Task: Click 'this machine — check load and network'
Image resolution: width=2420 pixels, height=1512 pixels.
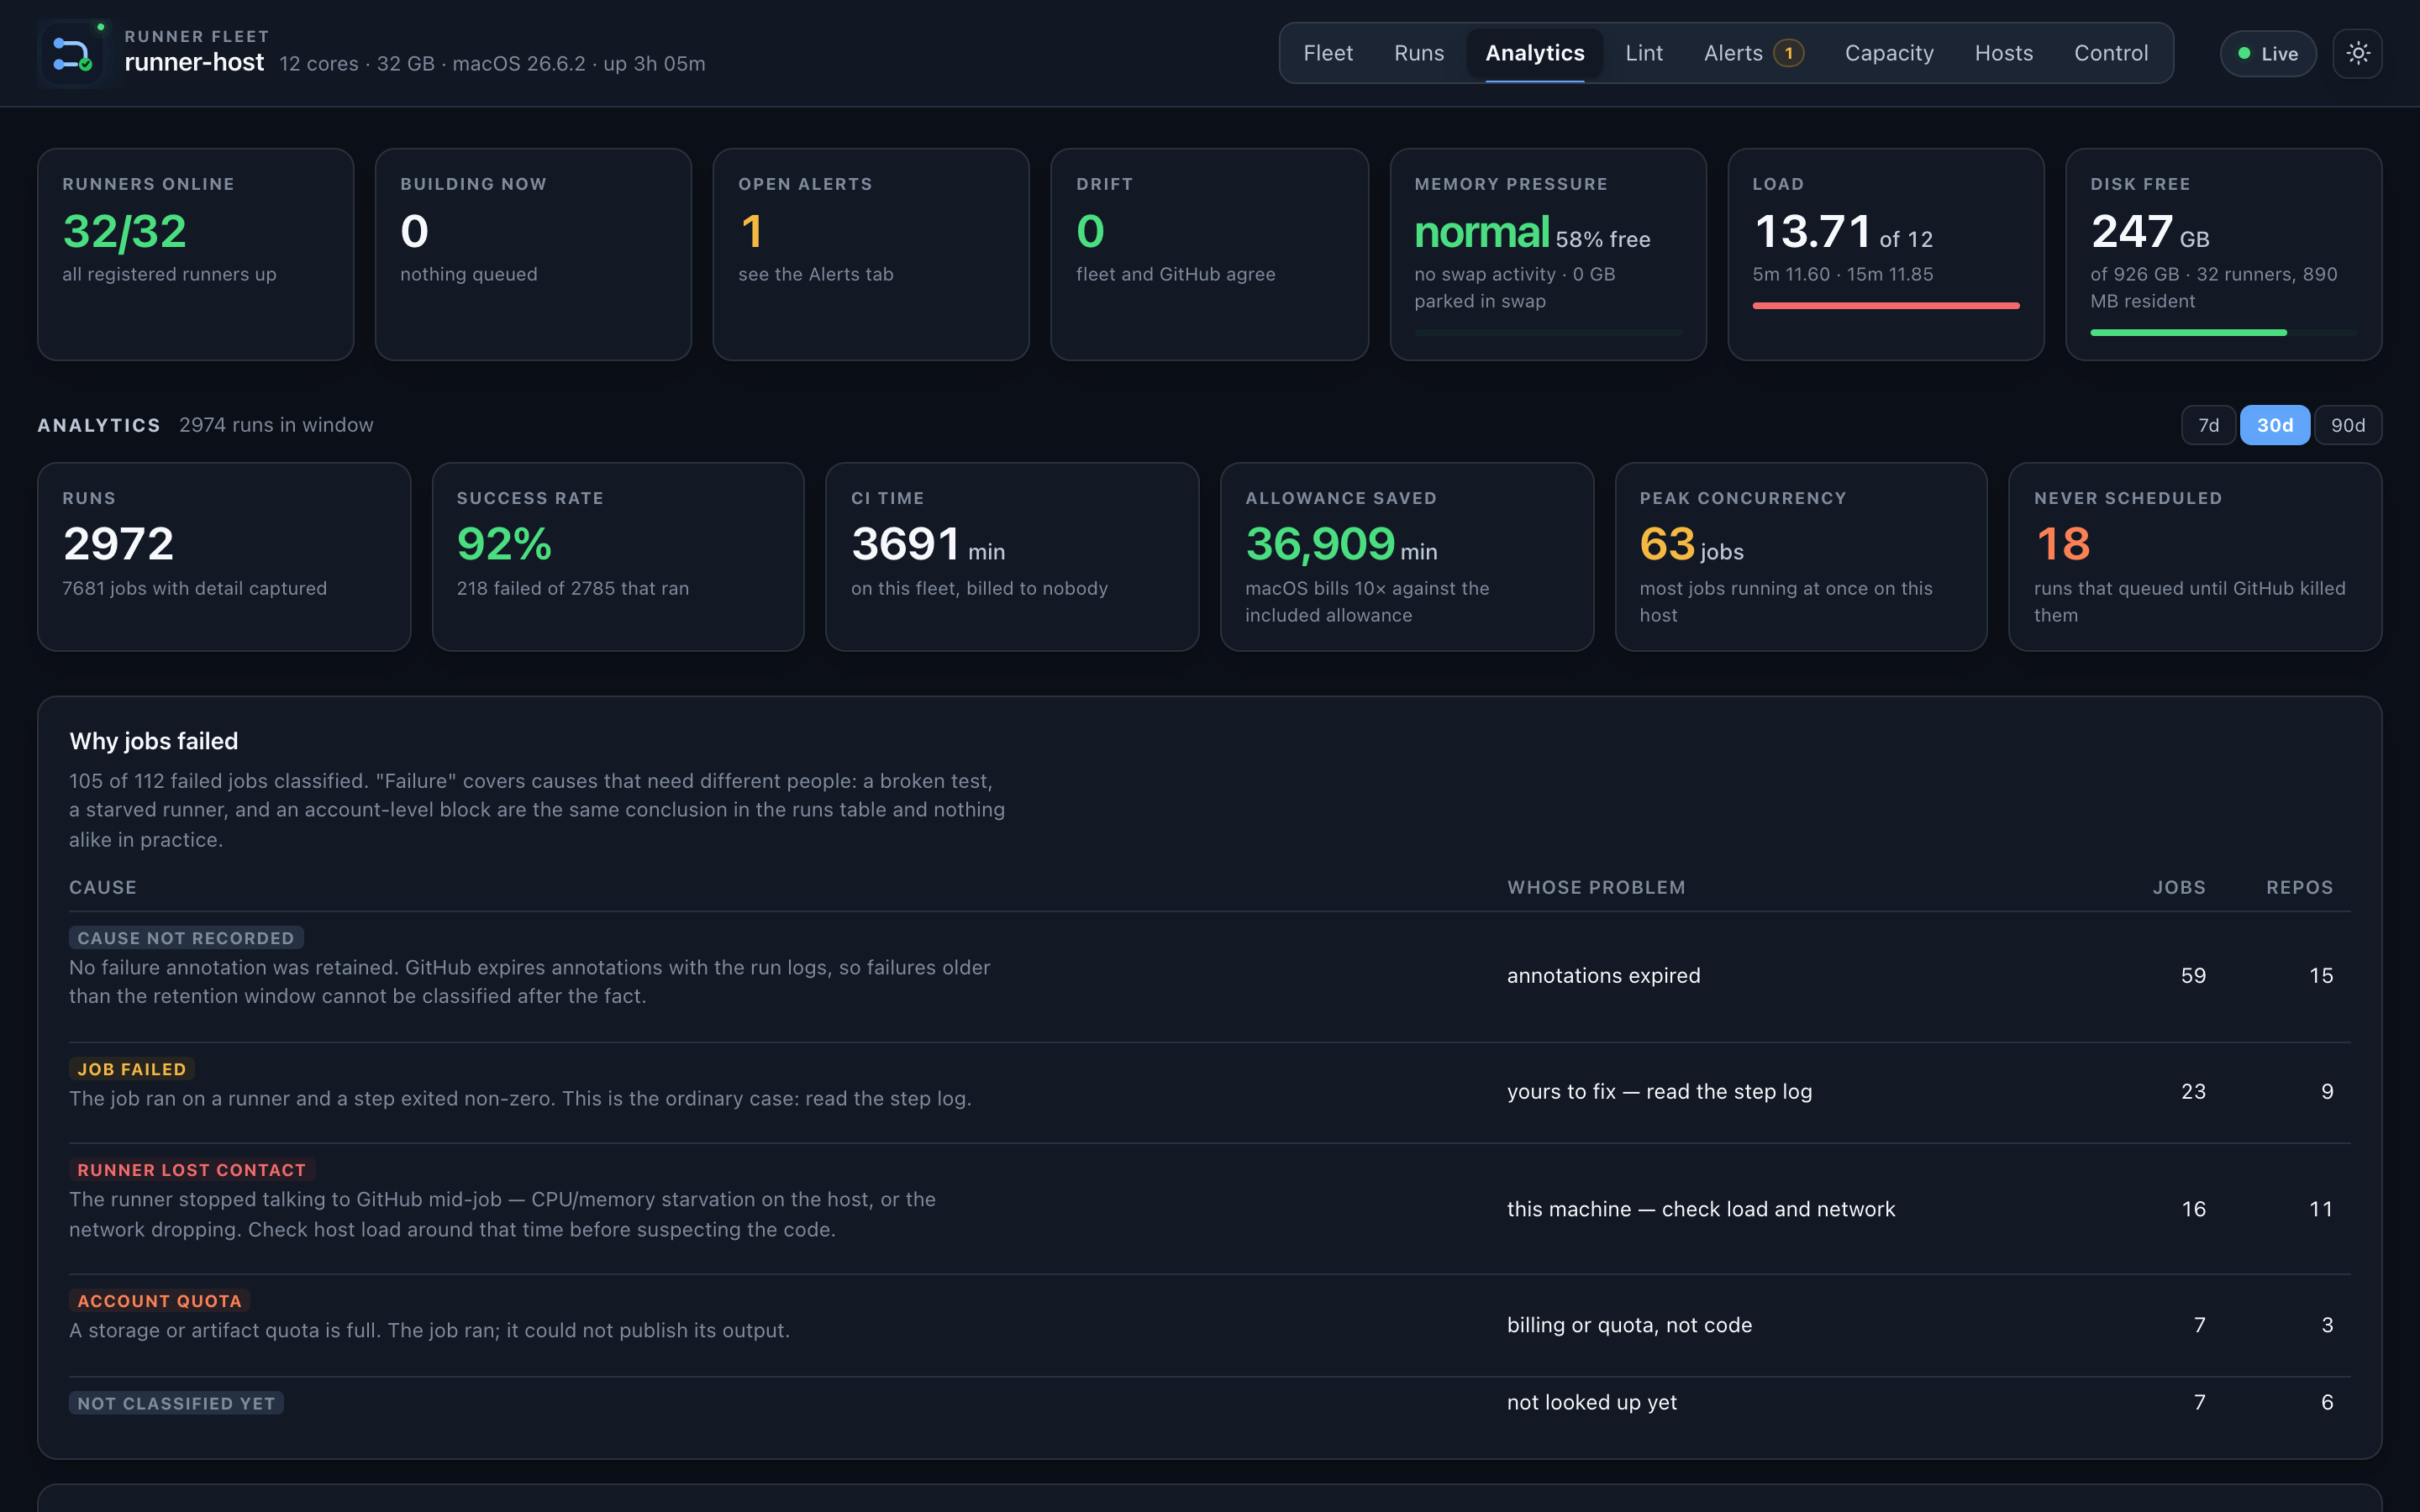Action: 1701,1209
